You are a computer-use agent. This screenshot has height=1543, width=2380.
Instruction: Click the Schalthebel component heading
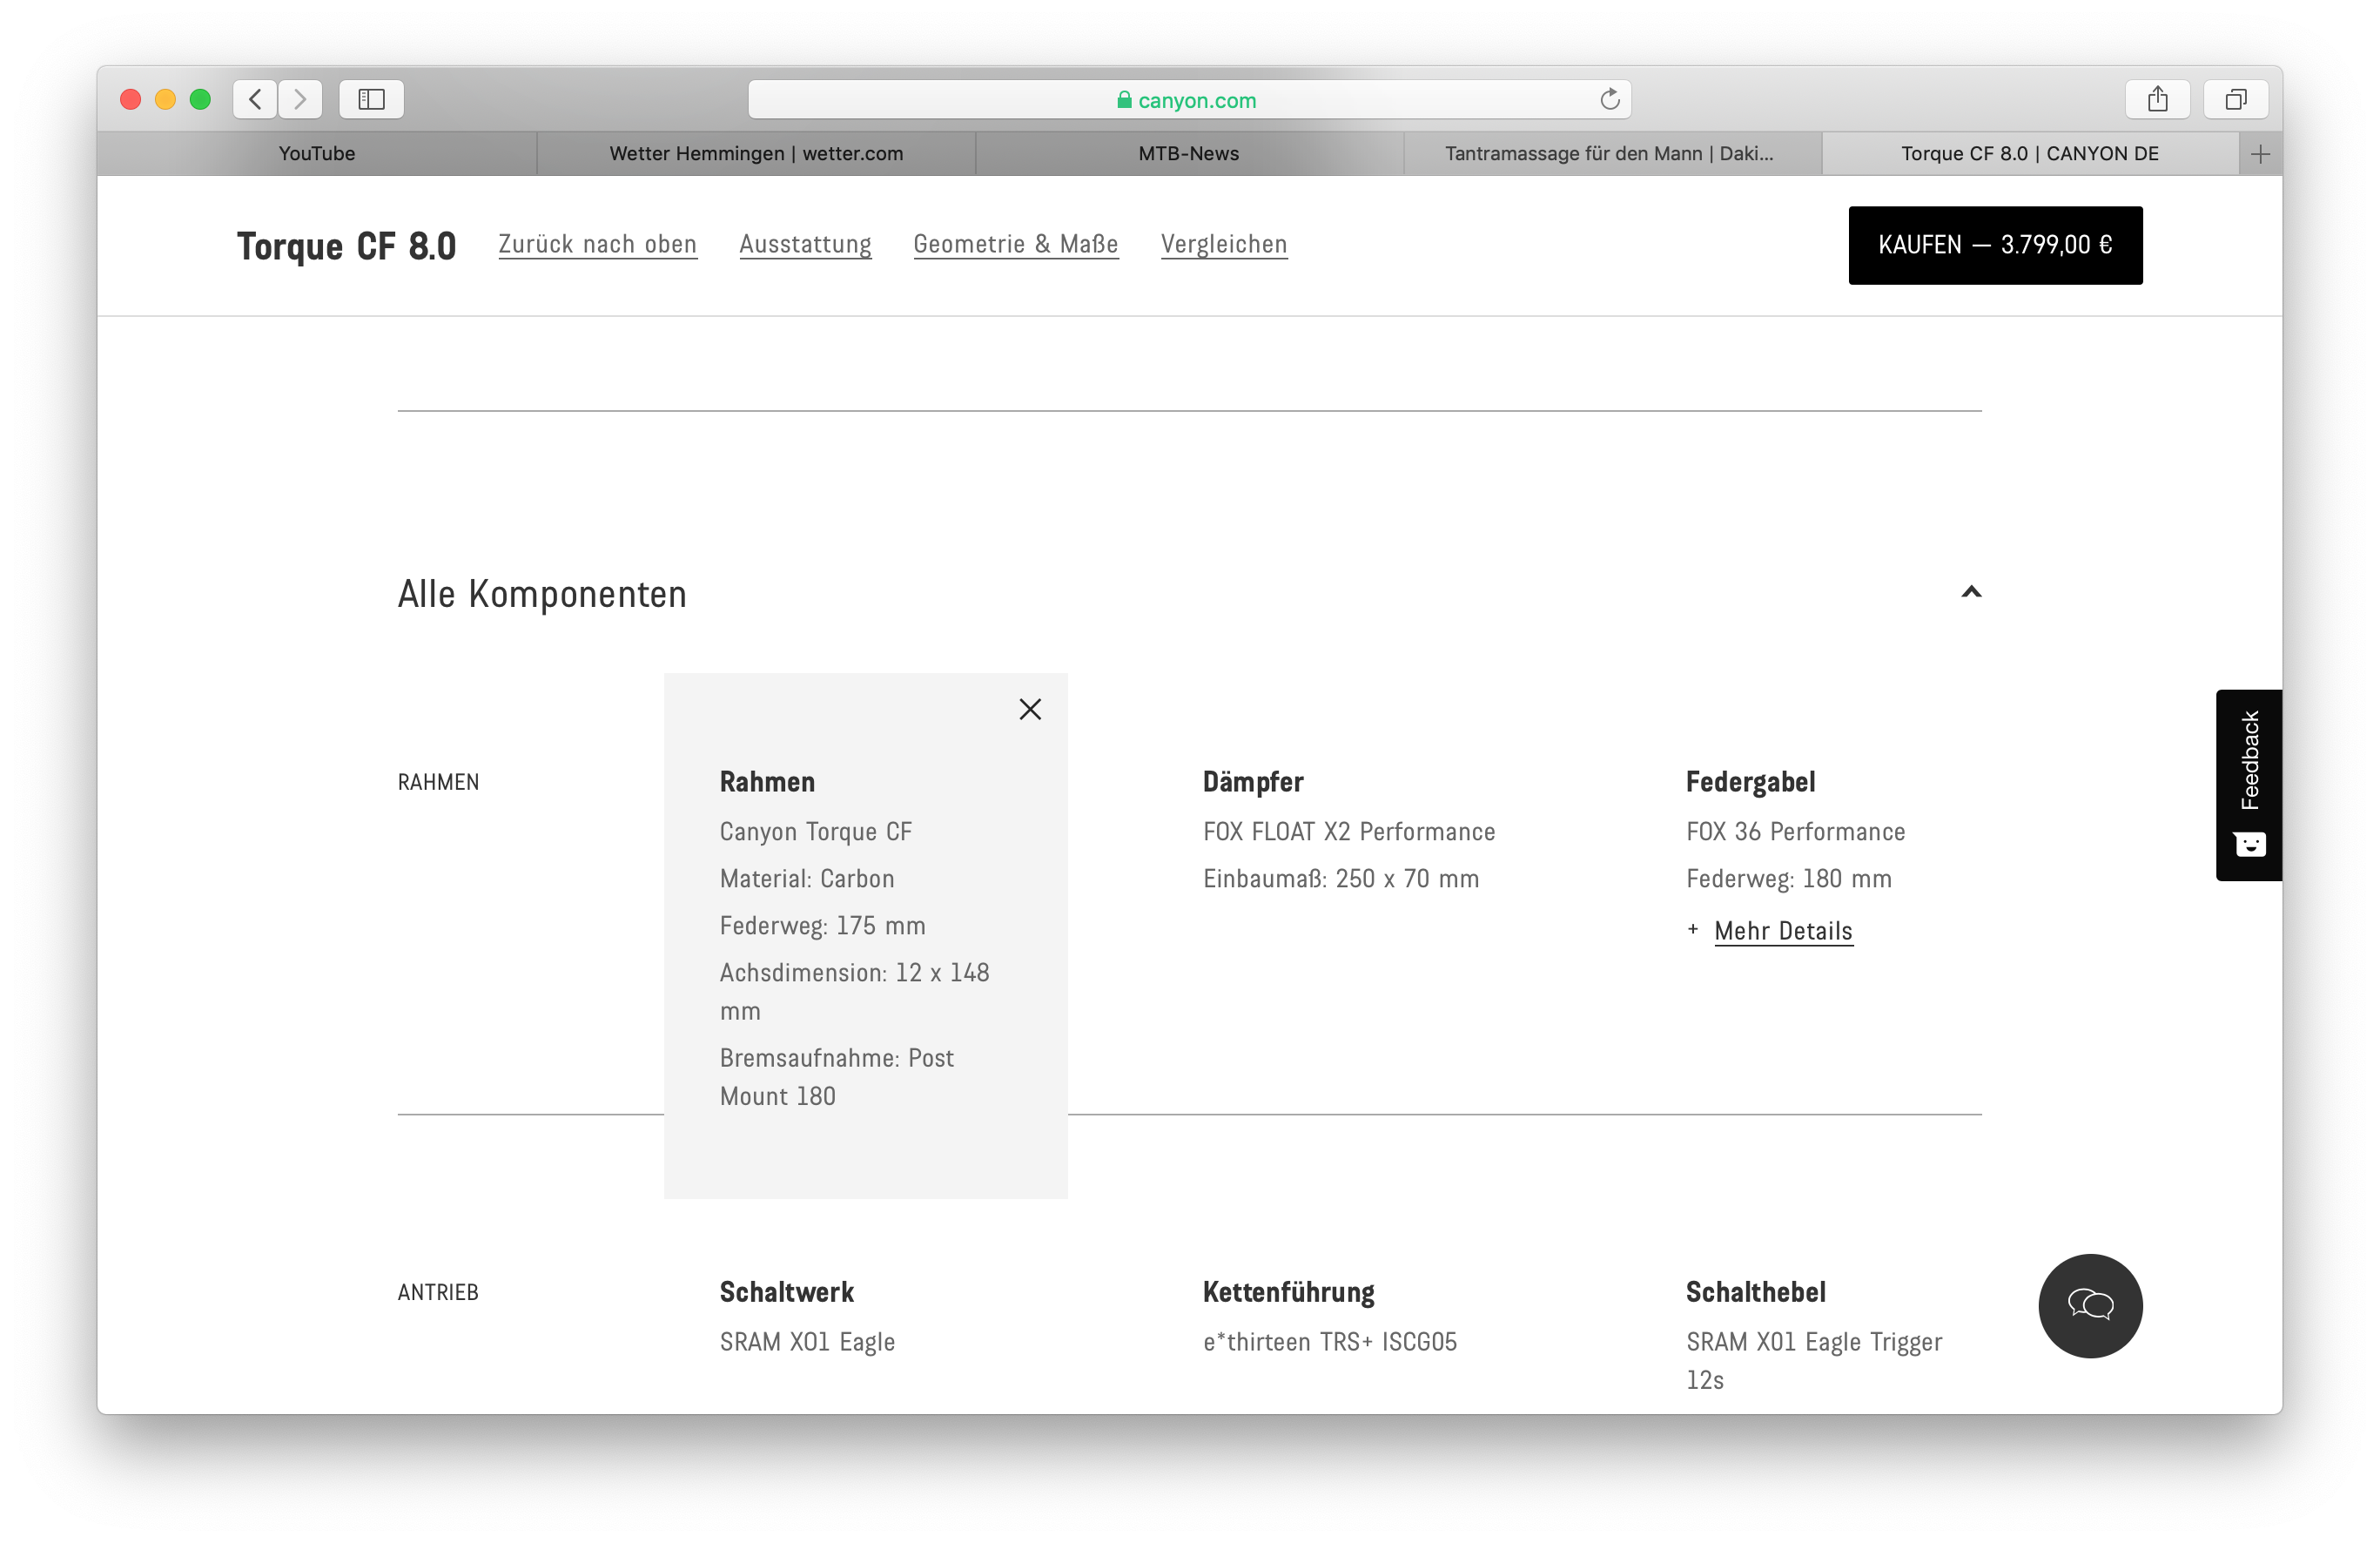[1755, 1292]
